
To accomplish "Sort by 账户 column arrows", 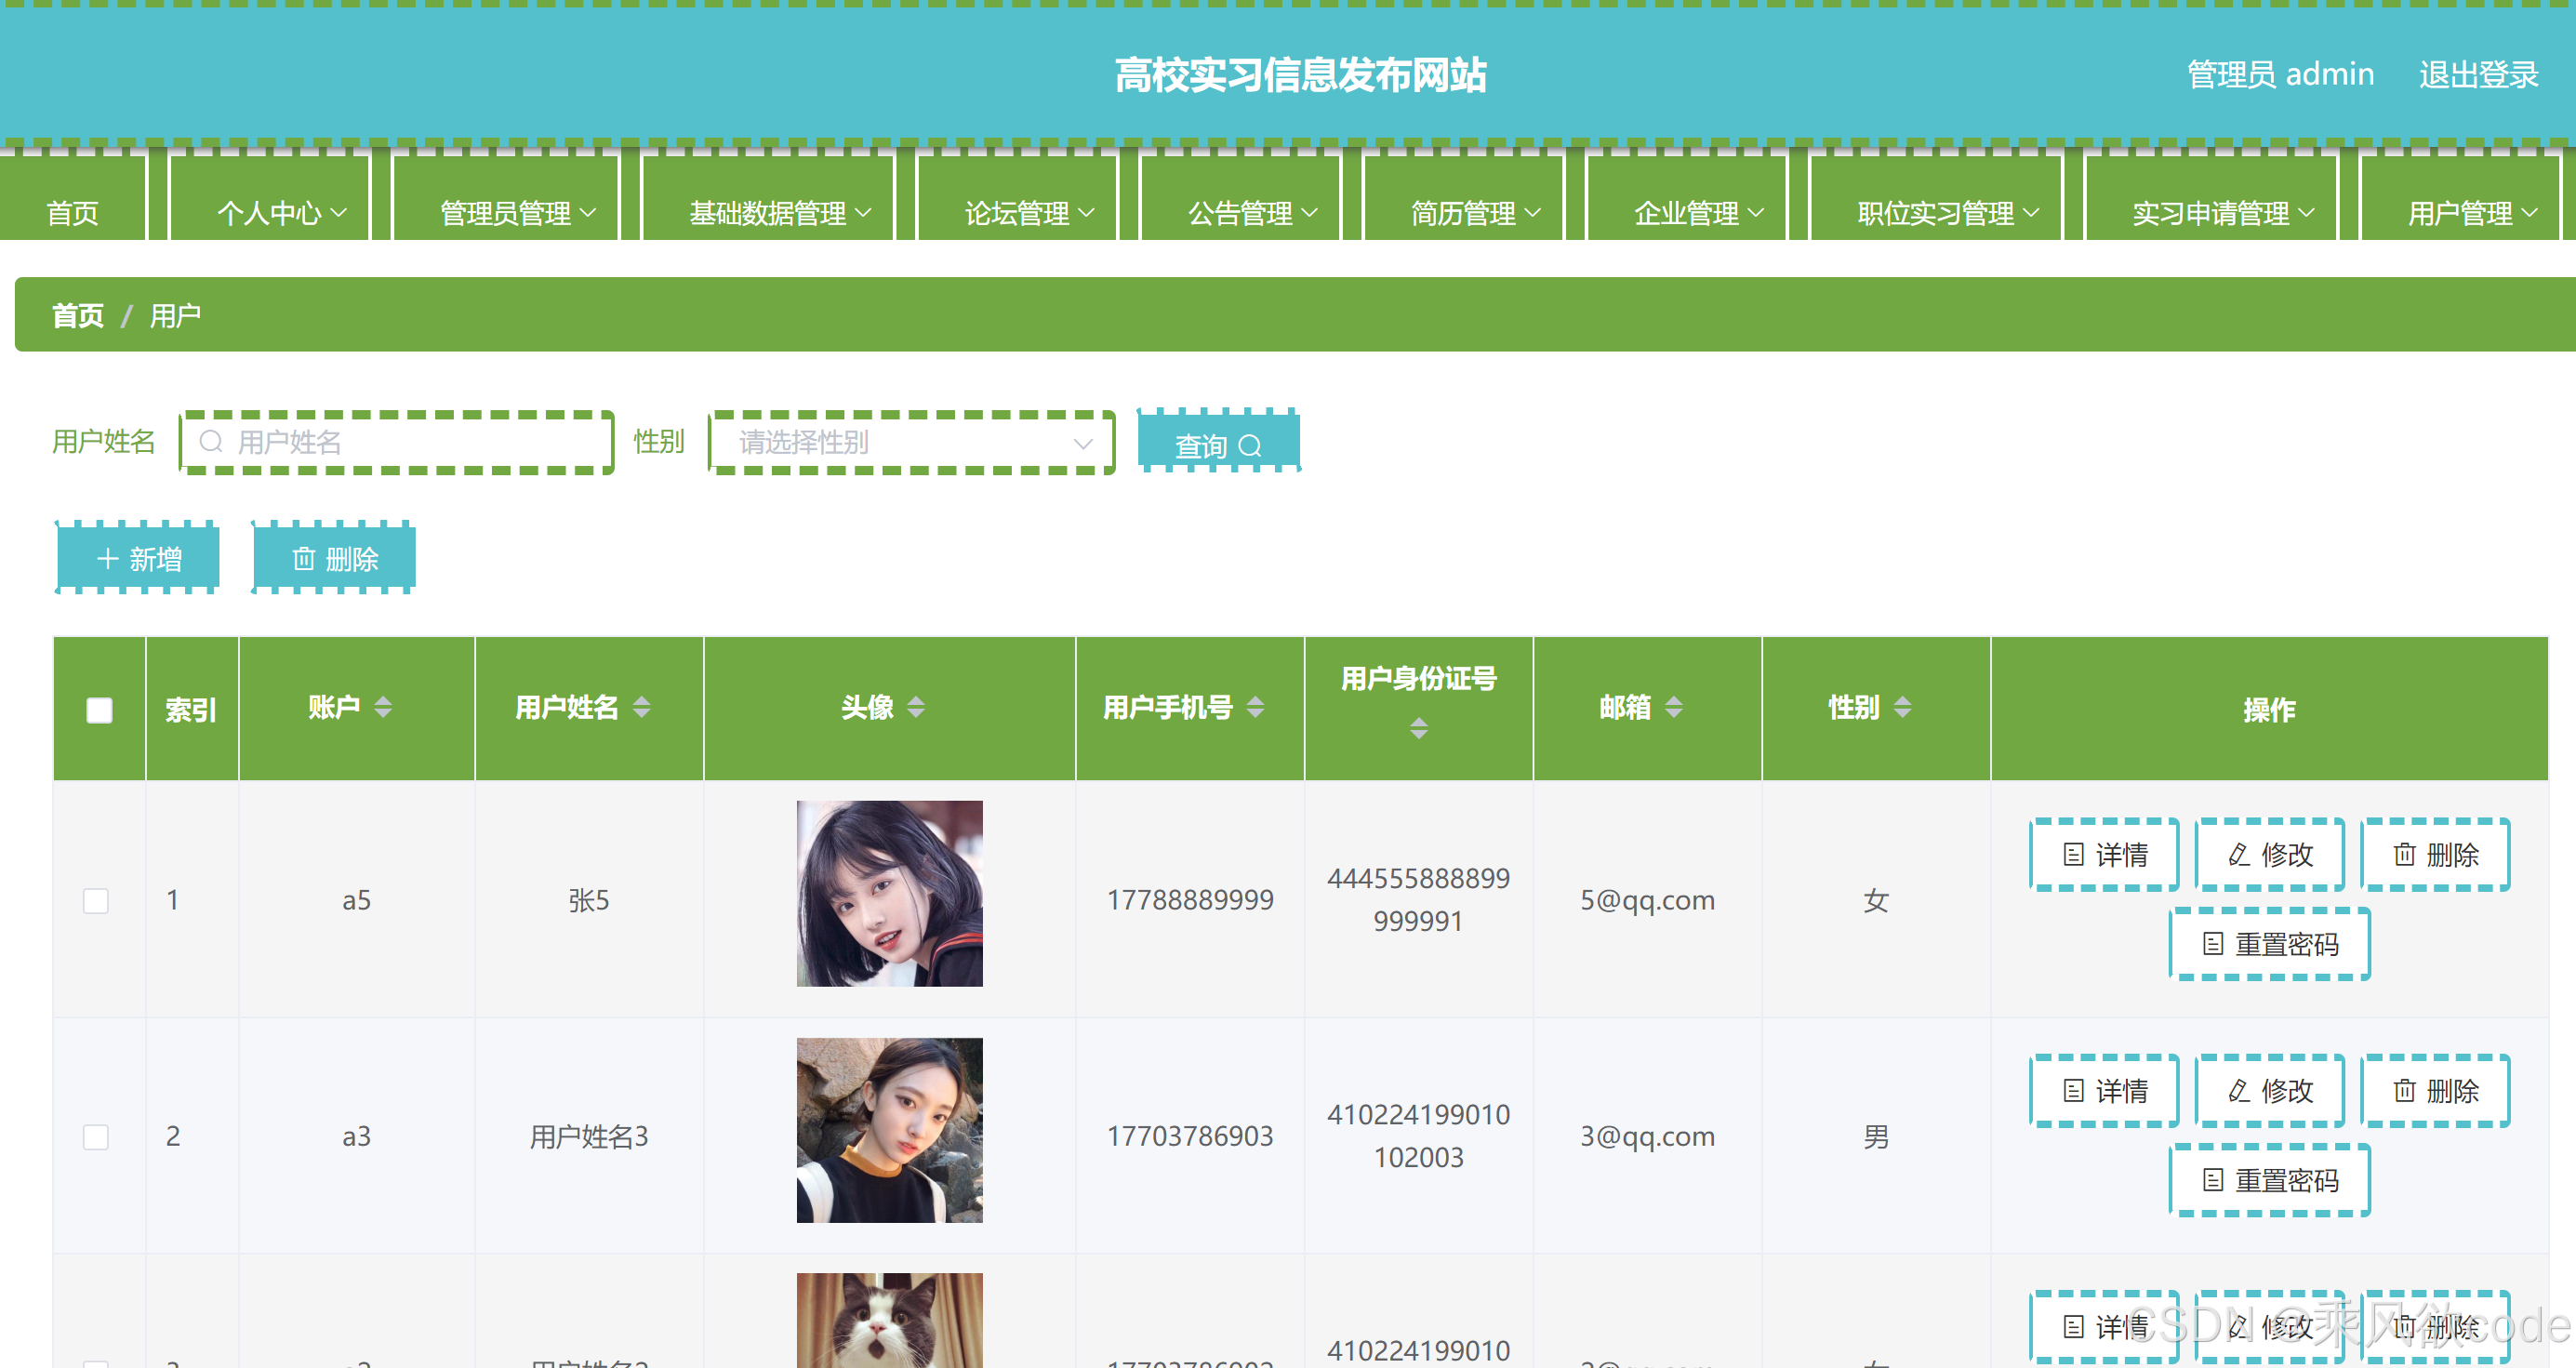I will 382,707.
